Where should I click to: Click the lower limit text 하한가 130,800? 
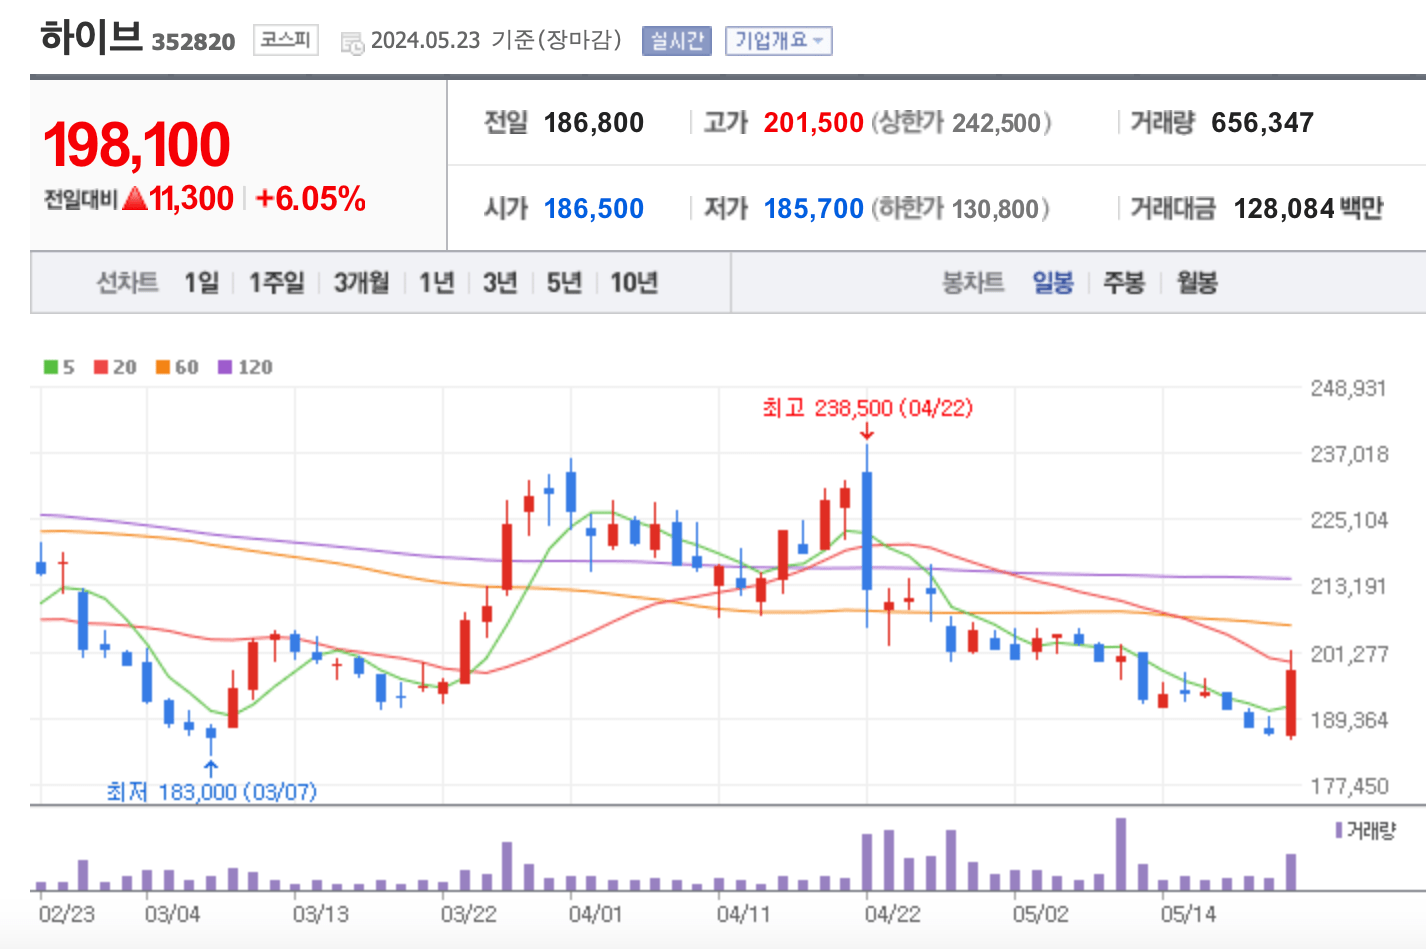[960, 209]
